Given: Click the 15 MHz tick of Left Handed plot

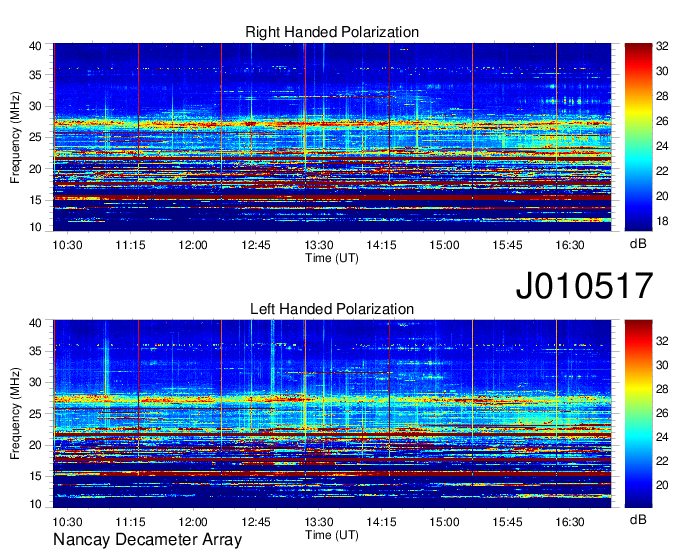Looking at the screenshot, I should [x=35, y=477].
